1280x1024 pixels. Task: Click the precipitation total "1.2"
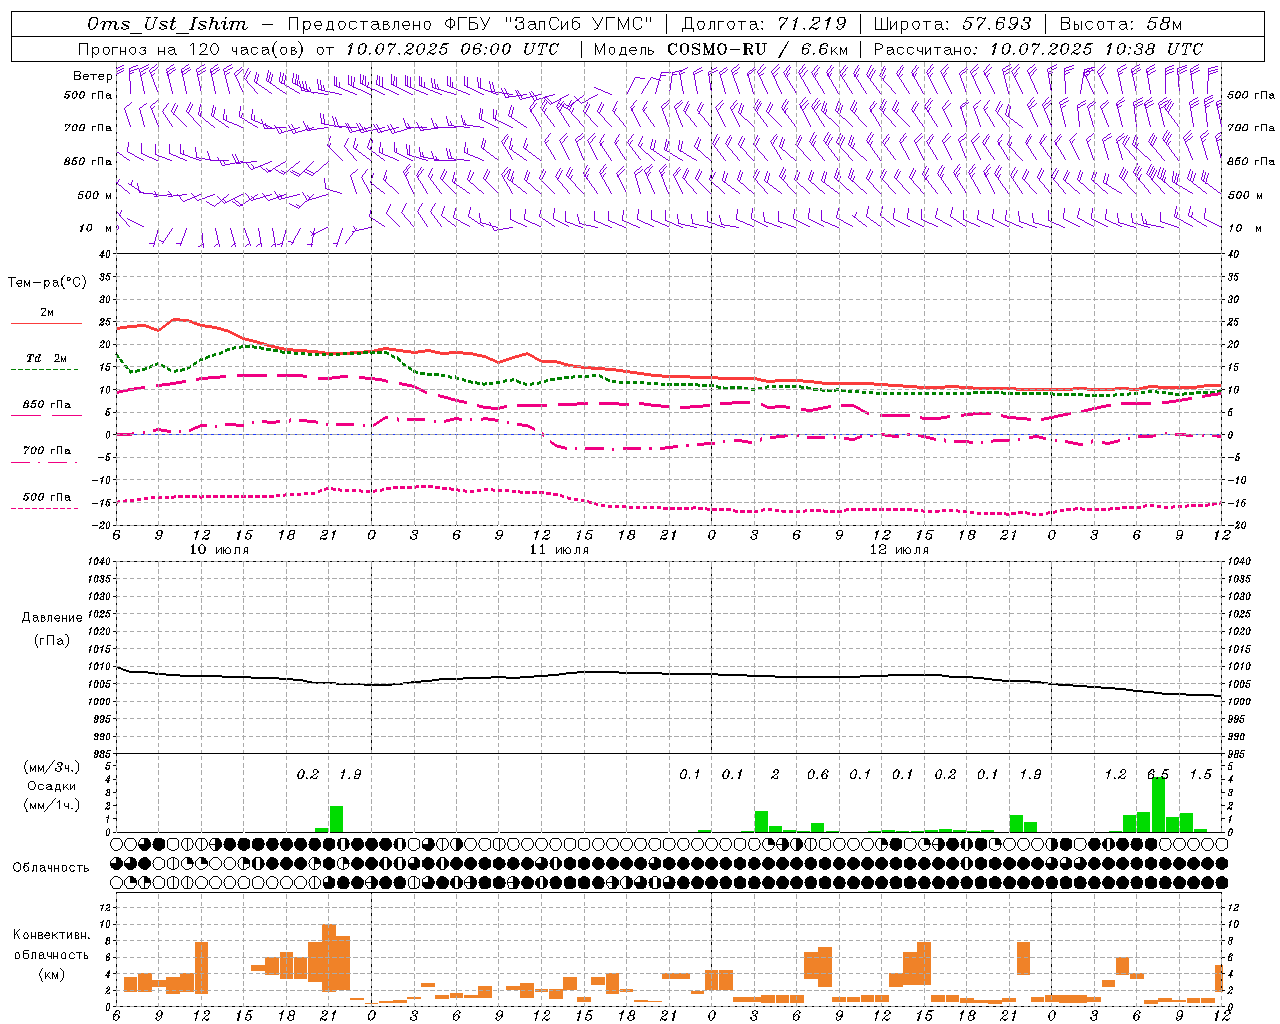[x=1115, y=775]
